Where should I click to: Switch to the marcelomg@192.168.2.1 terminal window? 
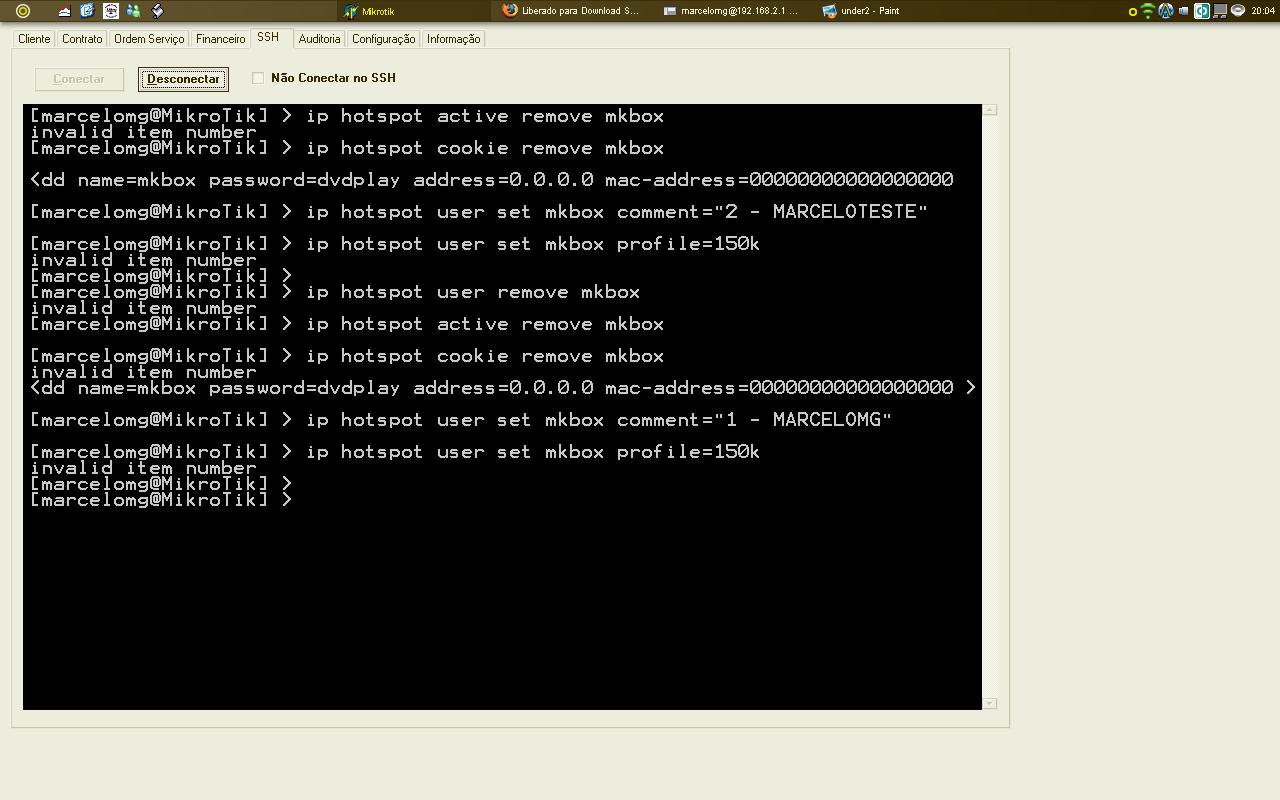point(731,11)
